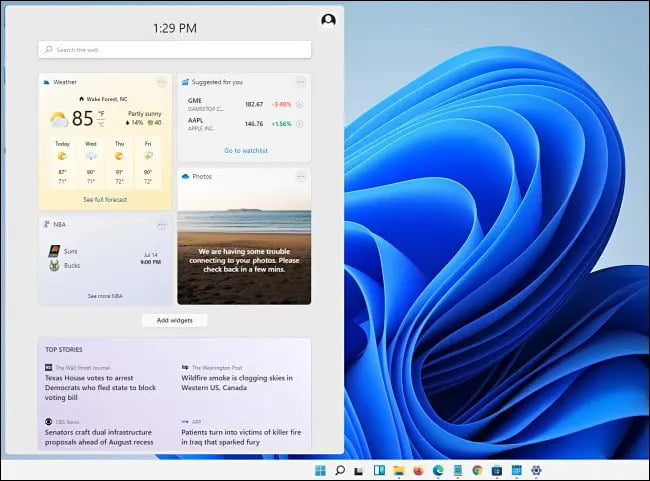Click the Photos OneDrive cloud icon
This screenshot has height=481, width=650.
pos(185,177)
